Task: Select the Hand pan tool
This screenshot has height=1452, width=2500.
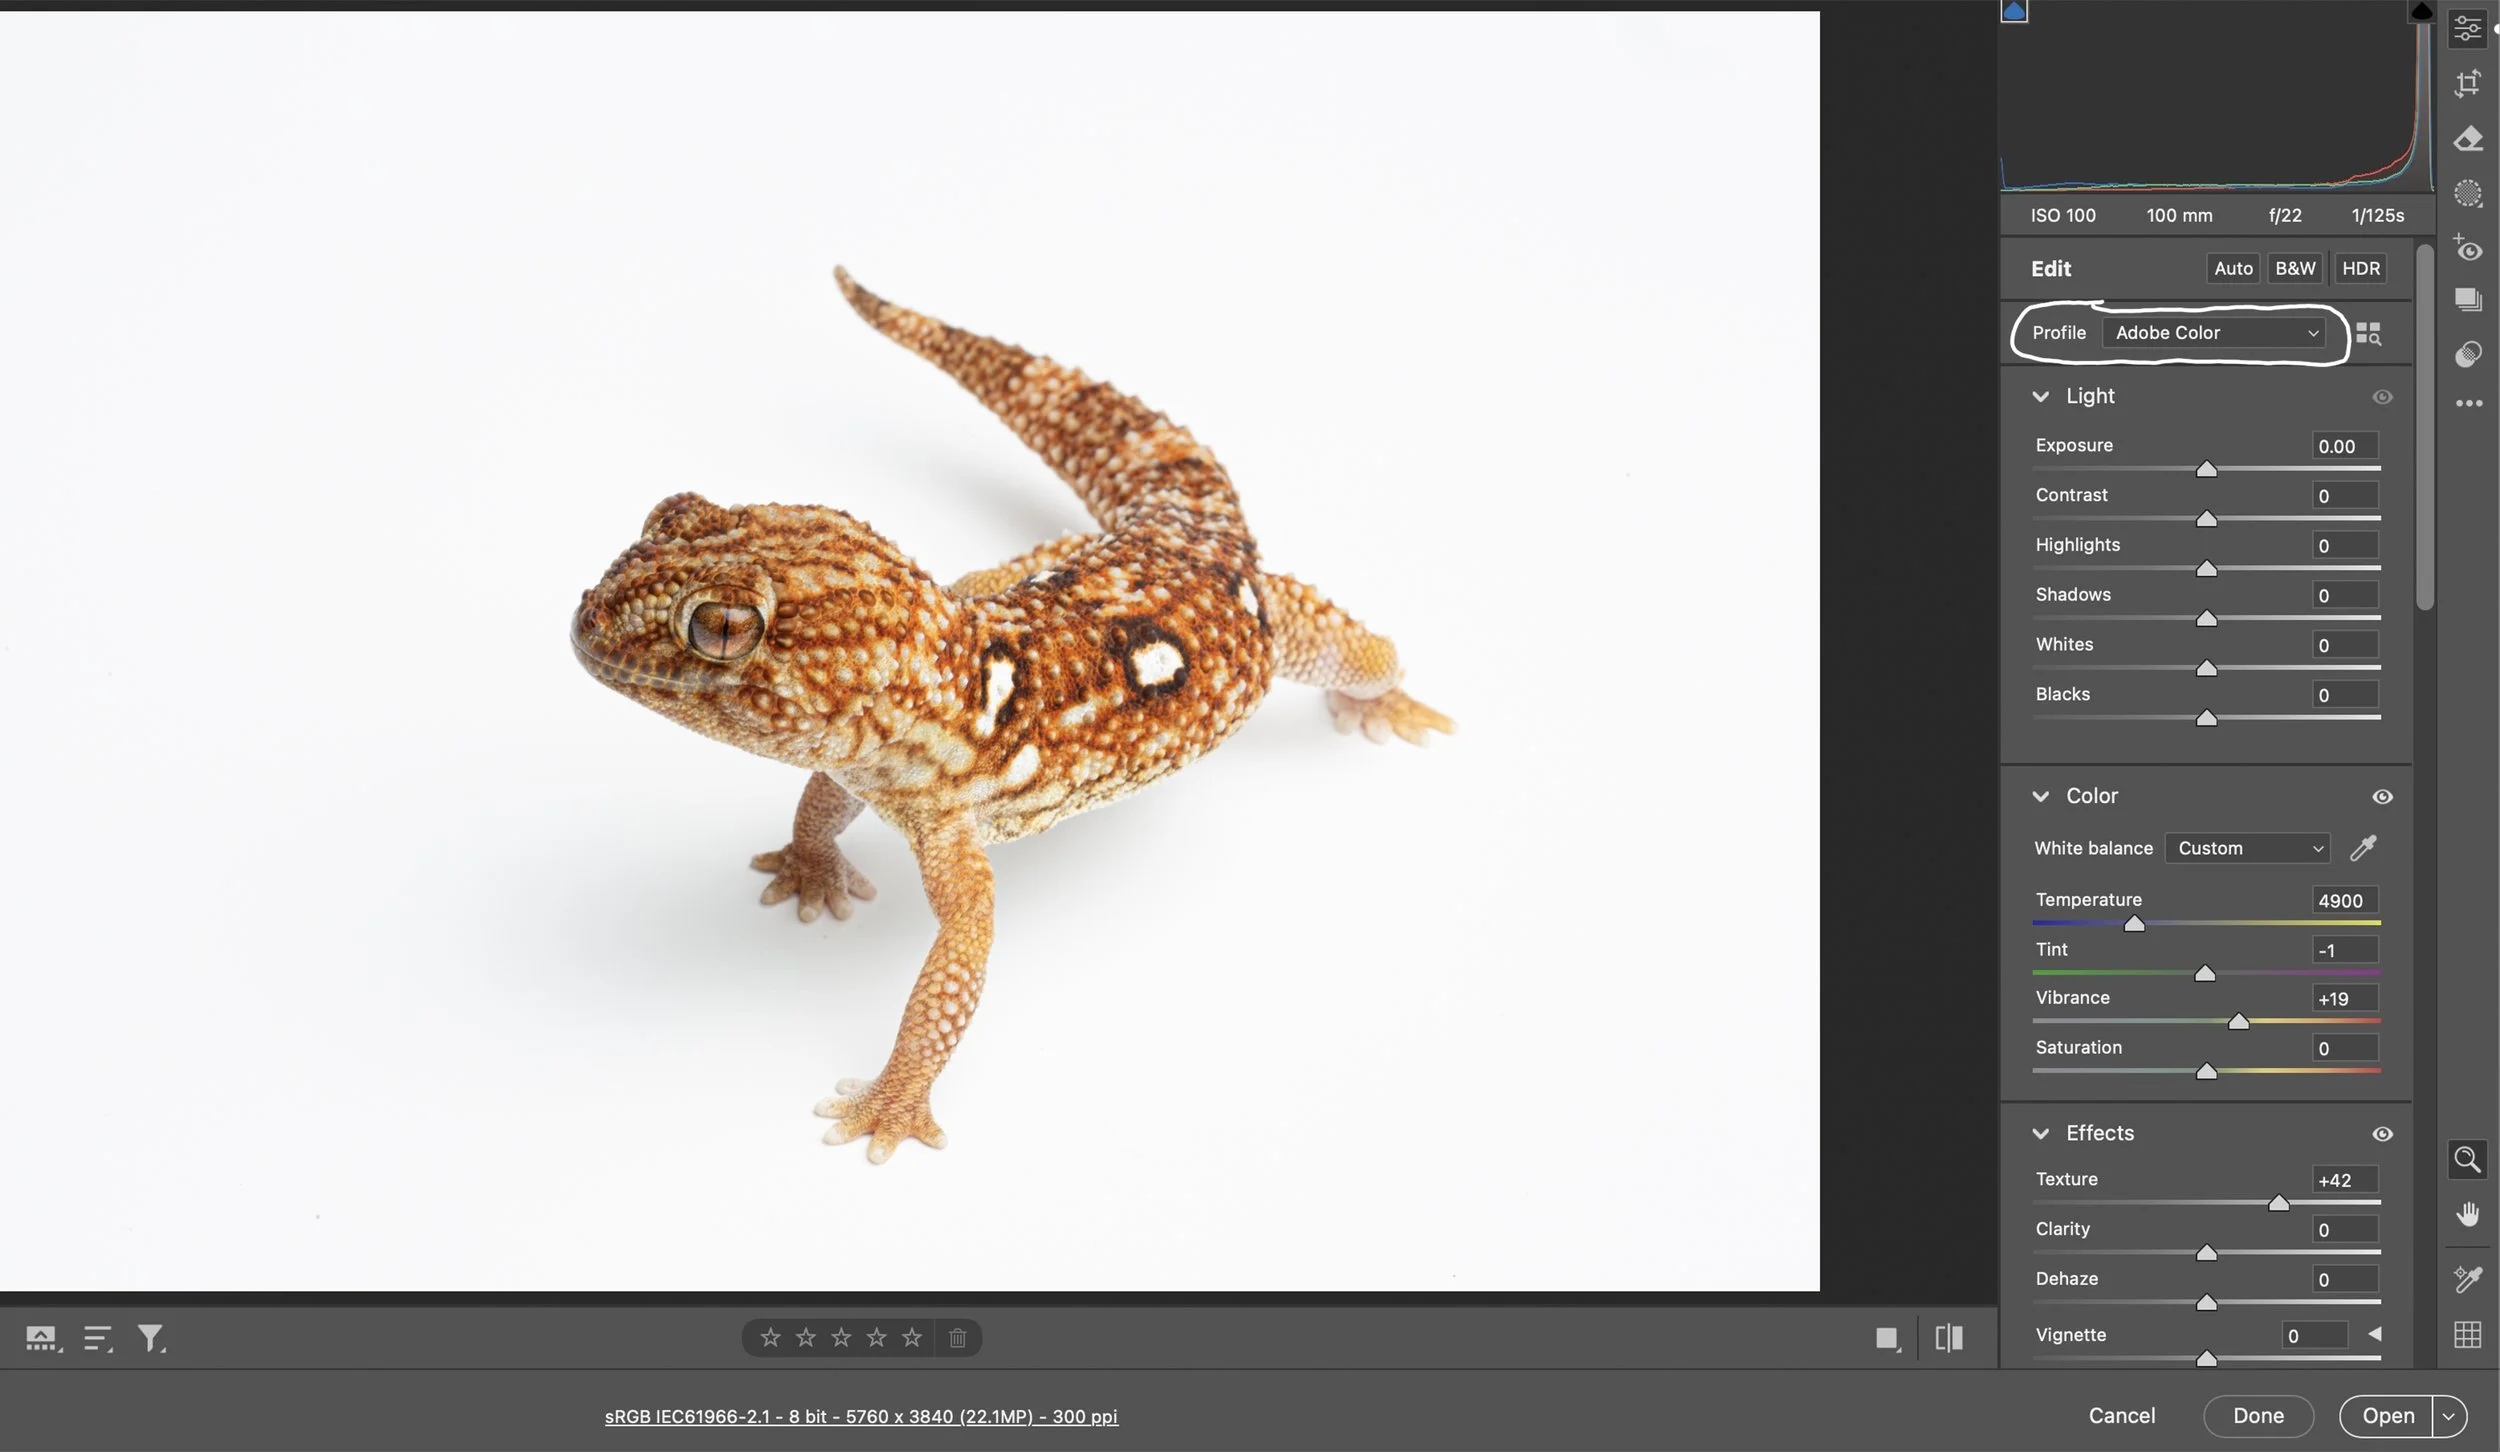Action: click(2467, 1214)
